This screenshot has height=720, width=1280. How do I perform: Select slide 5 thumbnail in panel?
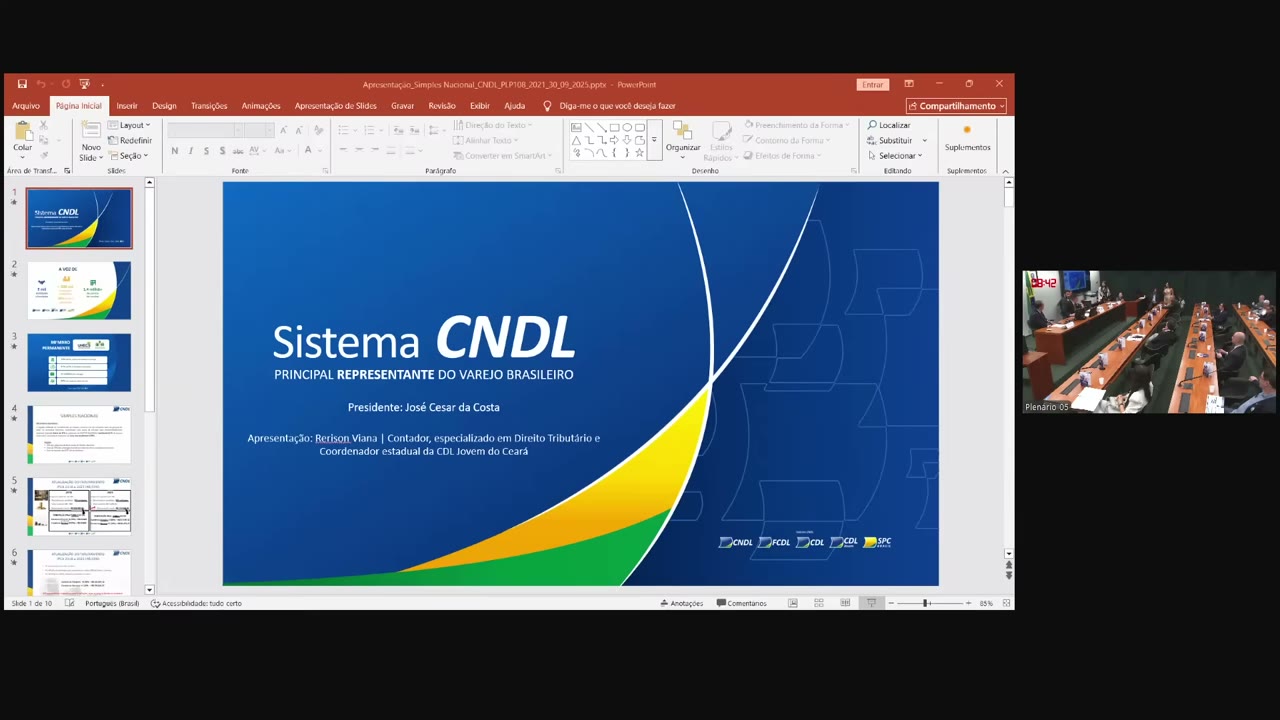[x=79, y=506]
